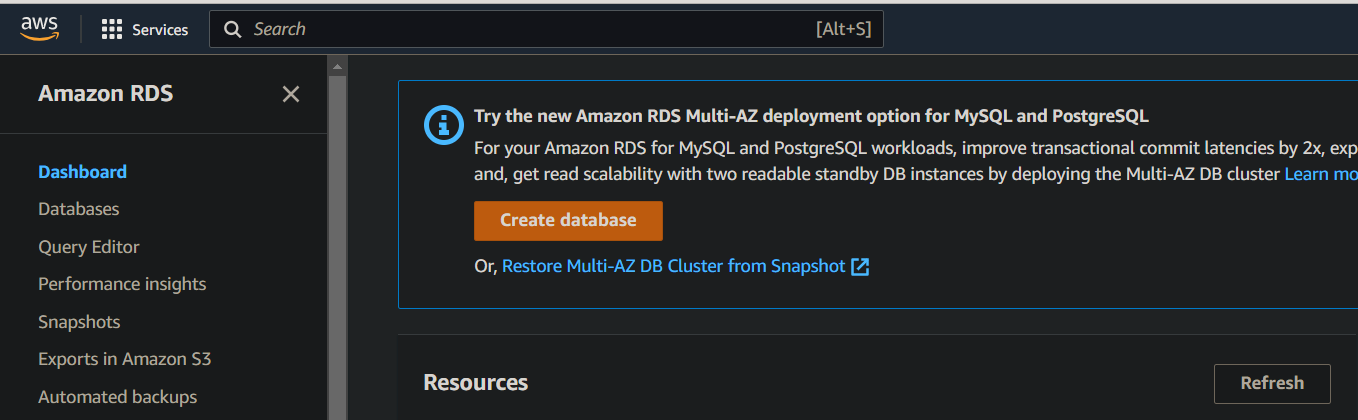Click the info circle icon in banner
The image size is (1358, 420).
pos(444,125)
